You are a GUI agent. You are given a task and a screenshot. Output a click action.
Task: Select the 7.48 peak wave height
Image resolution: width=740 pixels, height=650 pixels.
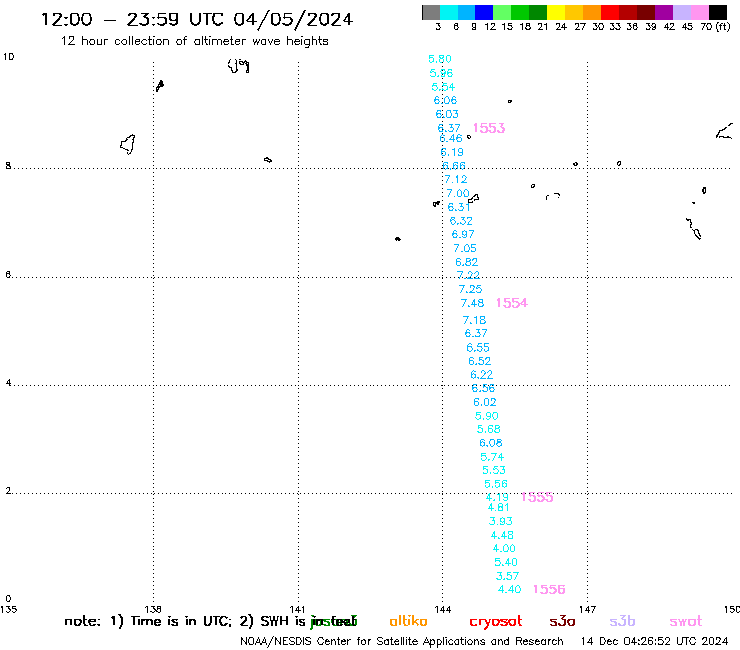[472, 303]
